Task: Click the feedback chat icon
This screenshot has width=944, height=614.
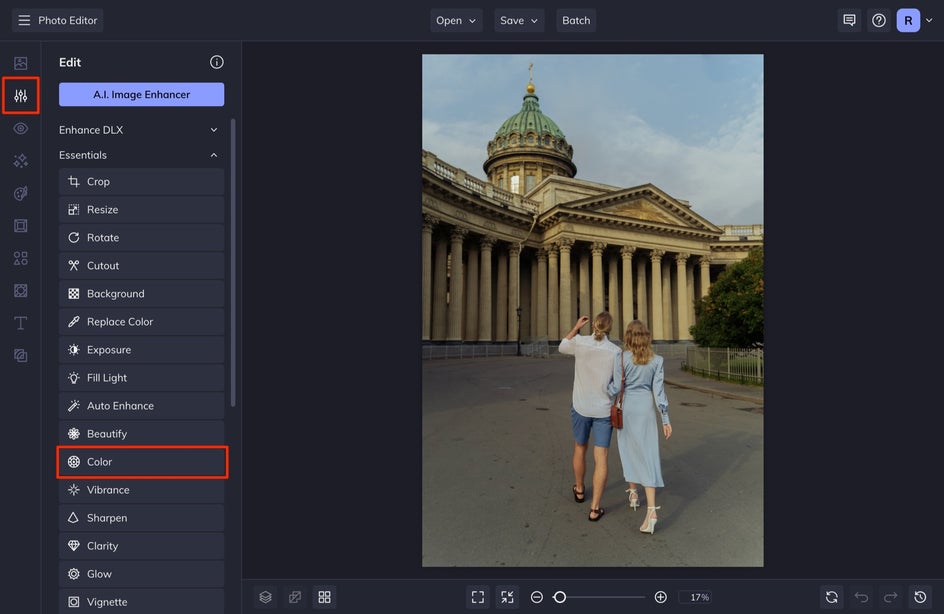Action: [849, 20]
